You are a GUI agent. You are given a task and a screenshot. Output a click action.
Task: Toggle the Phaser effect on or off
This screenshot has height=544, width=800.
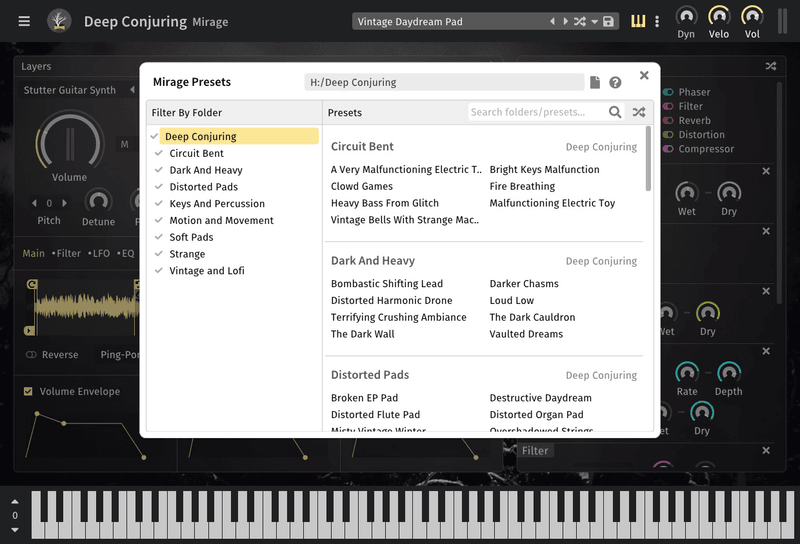[x=668, y=92]
